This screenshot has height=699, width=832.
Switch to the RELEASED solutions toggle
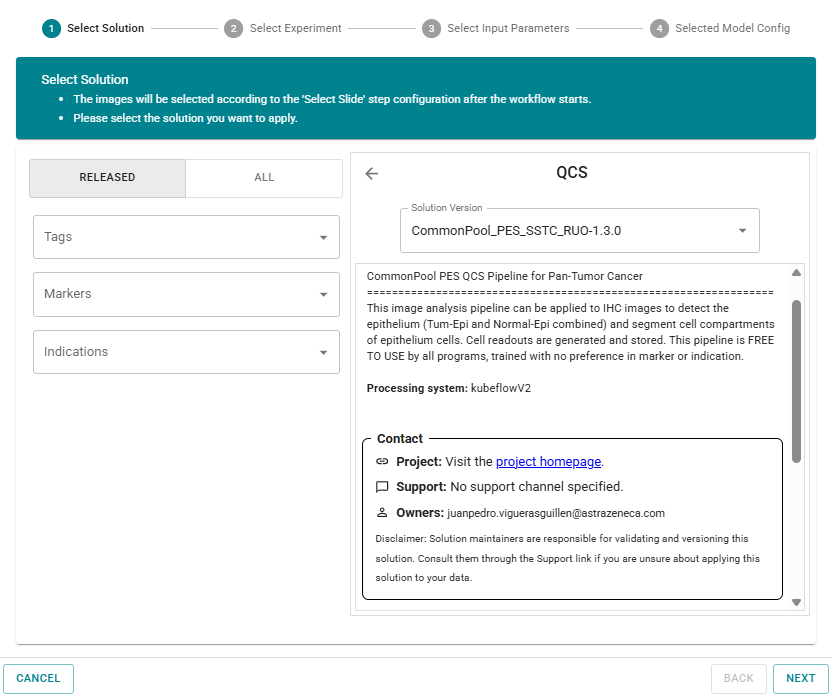(107, 178)
